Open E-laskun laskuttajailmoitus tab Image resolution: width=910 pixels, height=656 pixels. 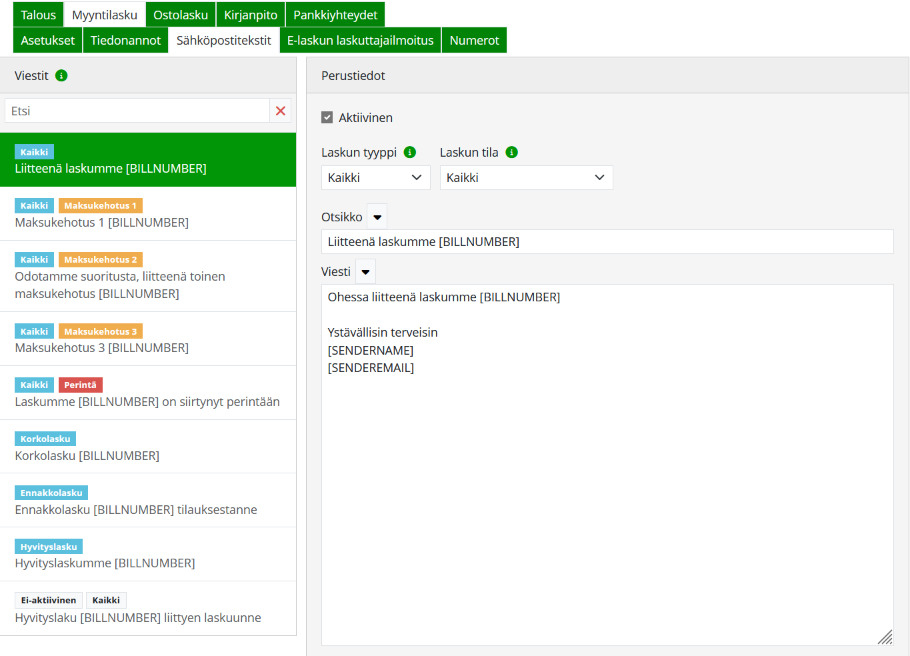[x=359, y=40]
